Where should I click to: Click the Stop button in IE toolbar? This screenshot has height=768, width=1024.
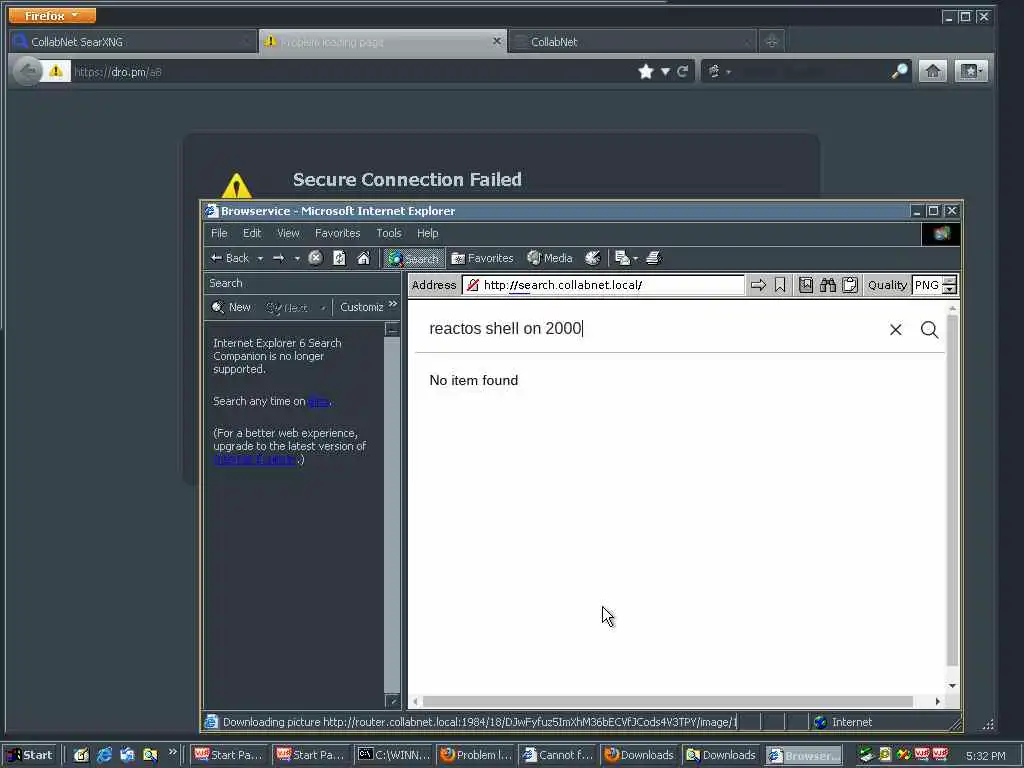pos(315,258)
